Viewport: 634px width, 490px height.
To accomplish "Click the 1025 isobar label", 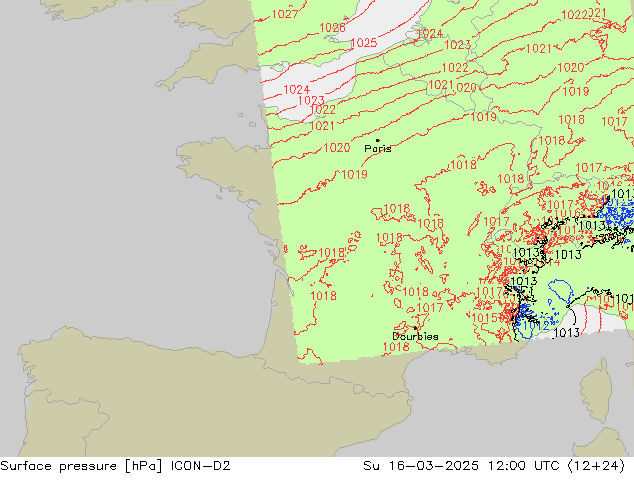I will pyautogui.click(x=363, y=43).
